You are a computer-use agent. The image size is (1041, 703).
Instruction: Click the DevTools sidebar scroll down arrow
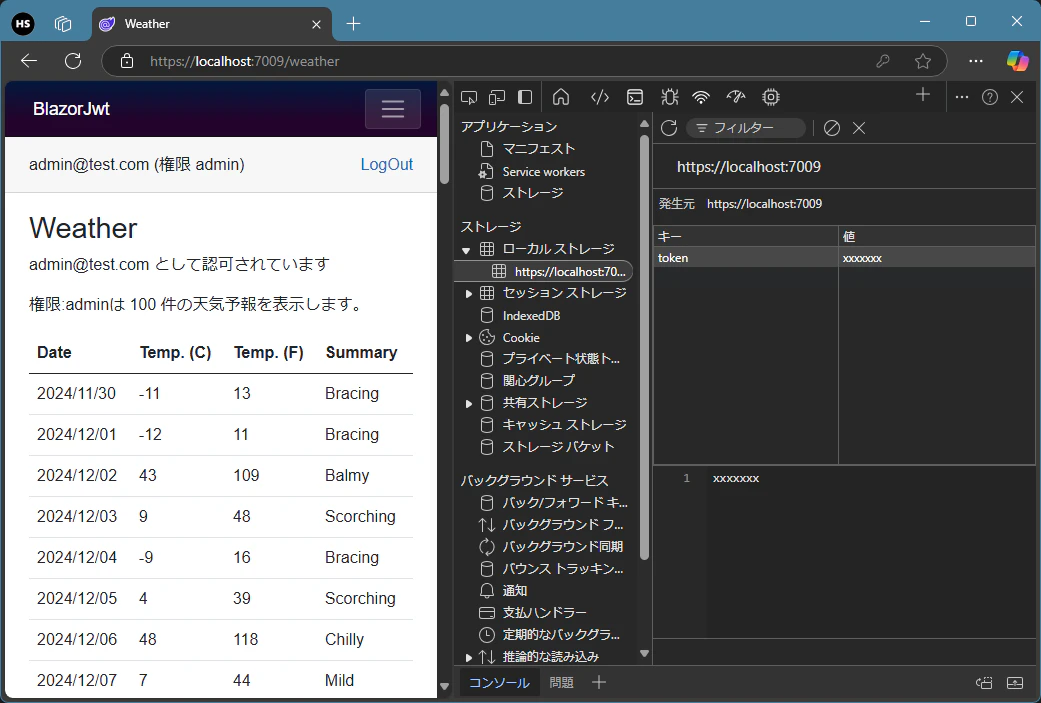coord(644,653)
